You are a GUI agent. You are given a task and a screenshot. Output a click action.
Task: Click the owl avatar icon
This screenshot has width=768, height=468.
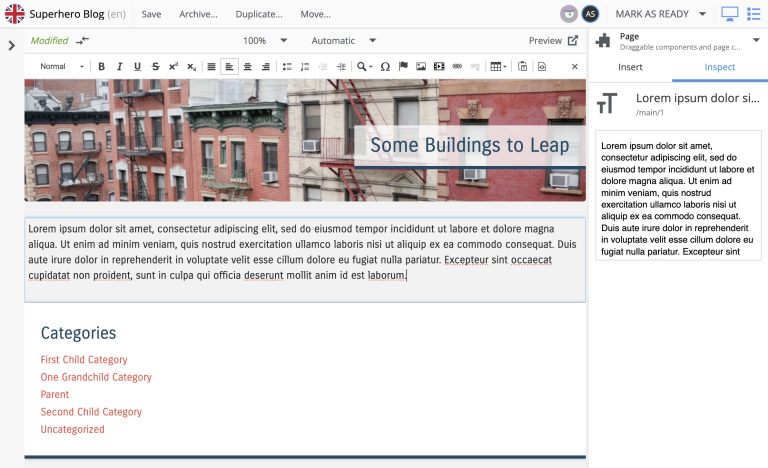click(x=569, y=14)
